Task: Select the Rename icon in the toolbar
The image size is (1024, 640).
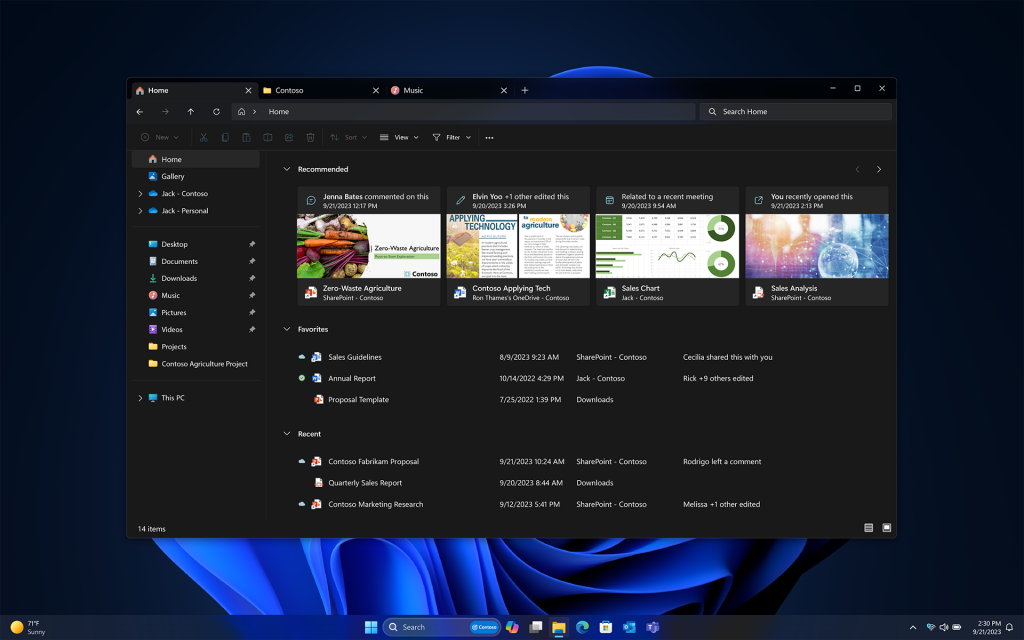Action: 268,137
